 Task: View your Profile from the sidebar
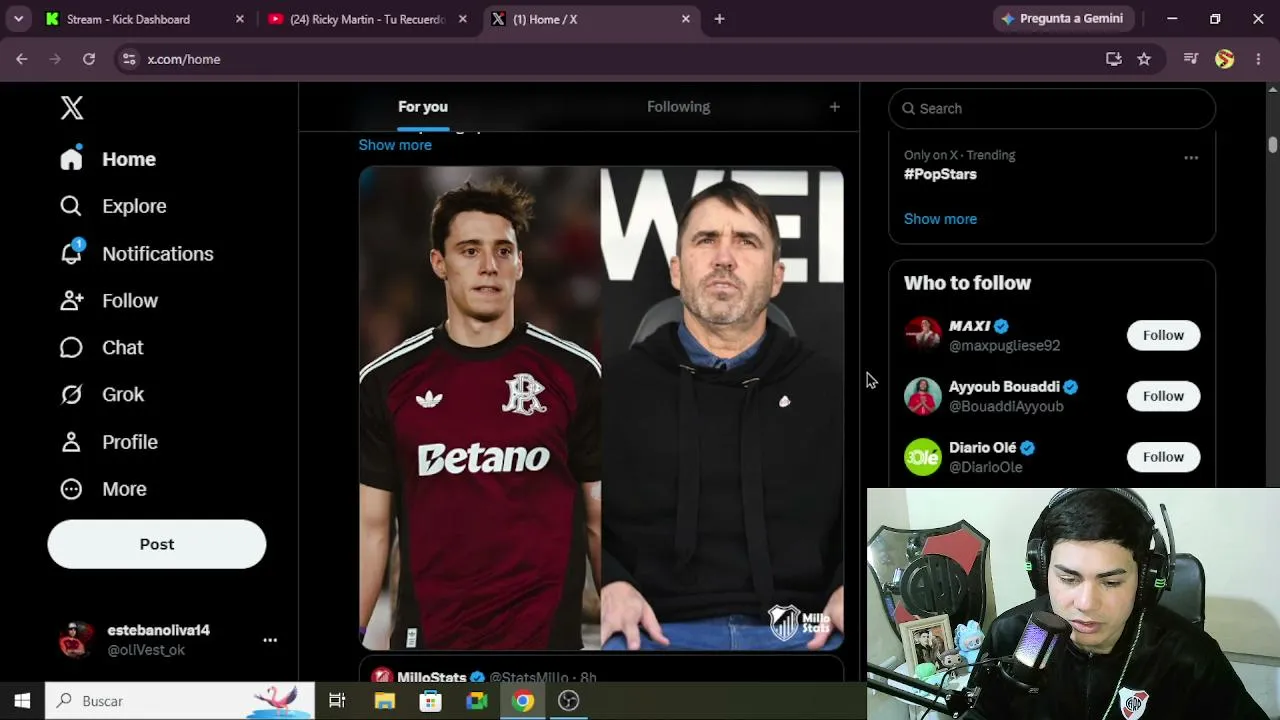click(x=108, y=442)
